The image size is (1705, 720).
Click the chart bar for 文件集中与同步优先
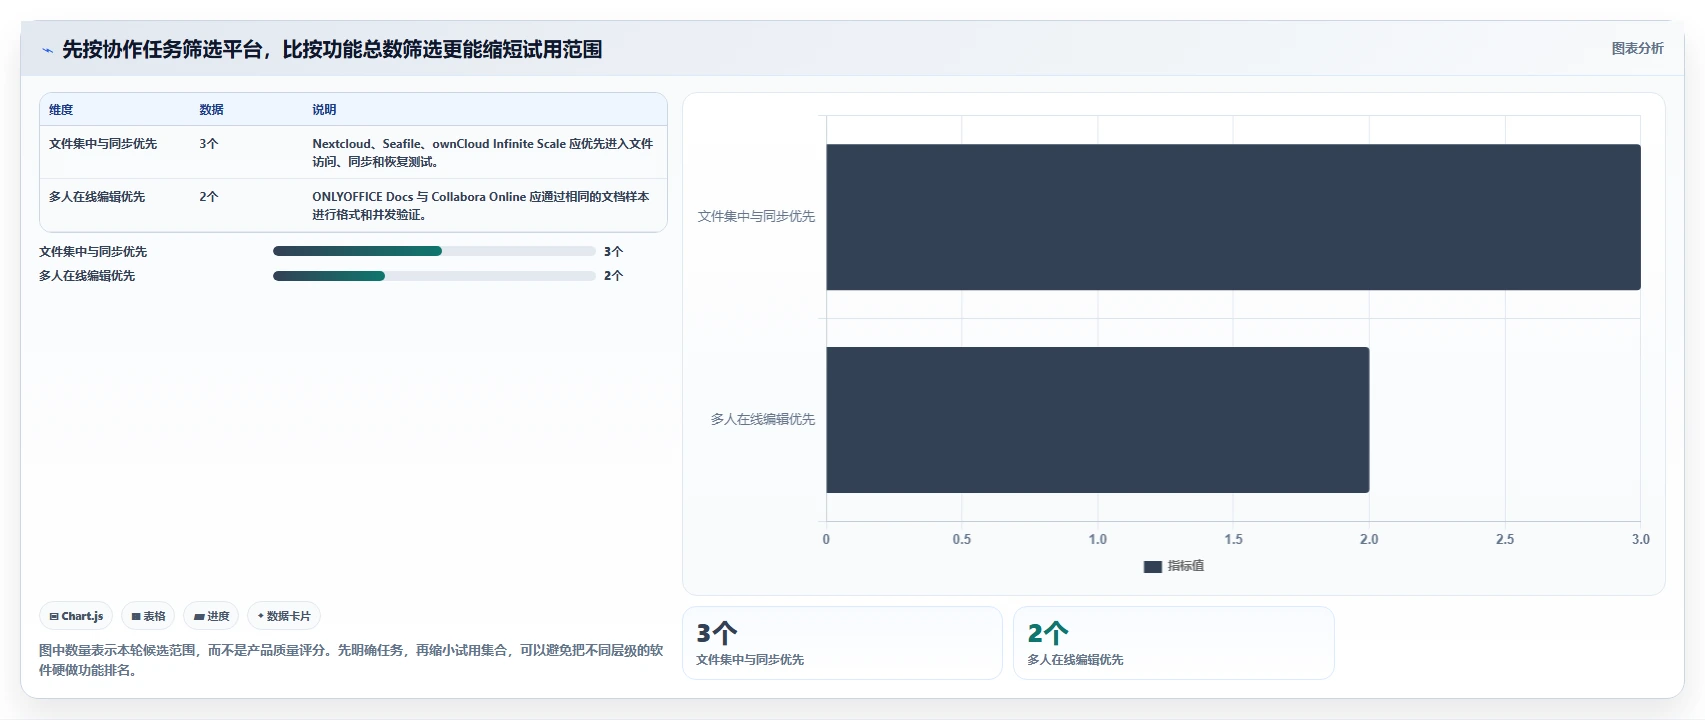[x=1233, y=217]
